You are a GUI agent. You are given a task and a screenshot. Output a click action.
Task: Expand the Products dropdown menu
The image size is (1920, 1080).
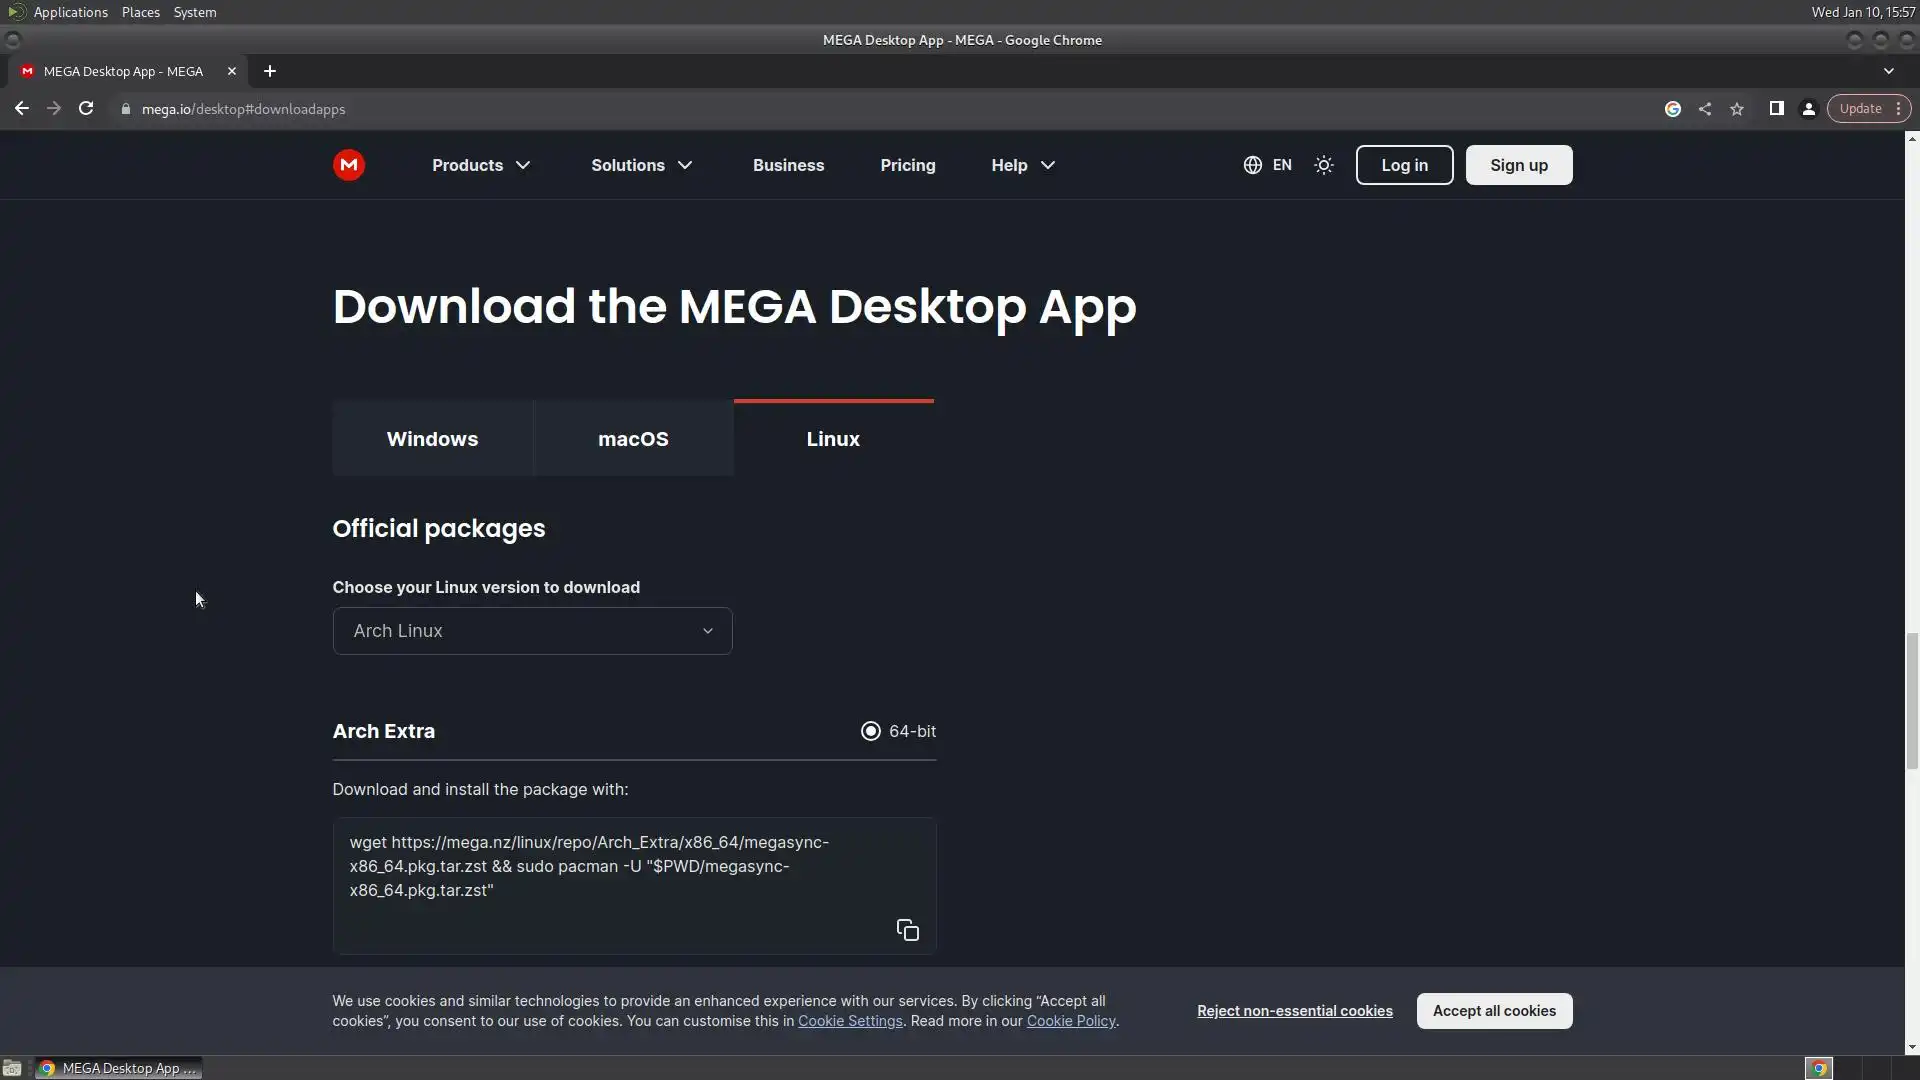point(481,165)
